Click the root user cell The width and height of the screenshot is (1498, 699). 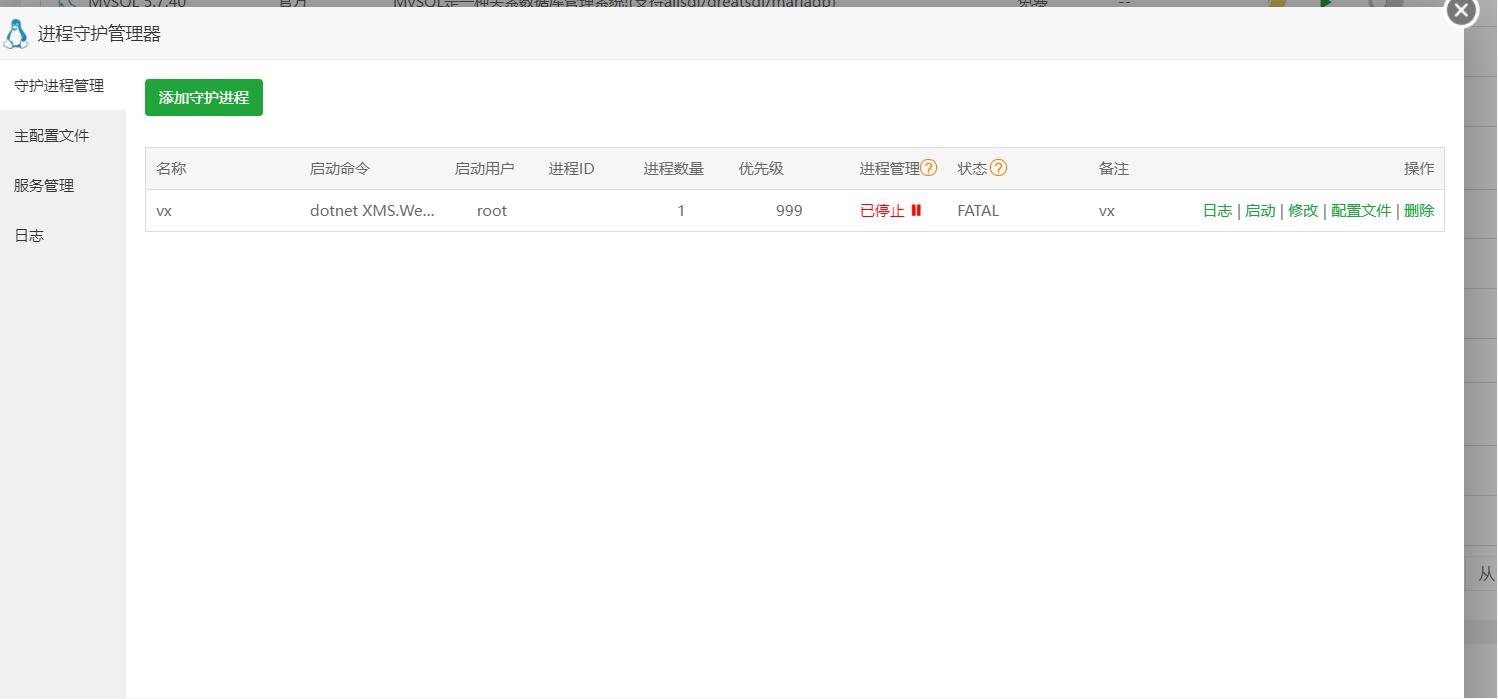[x=492, y=211]
